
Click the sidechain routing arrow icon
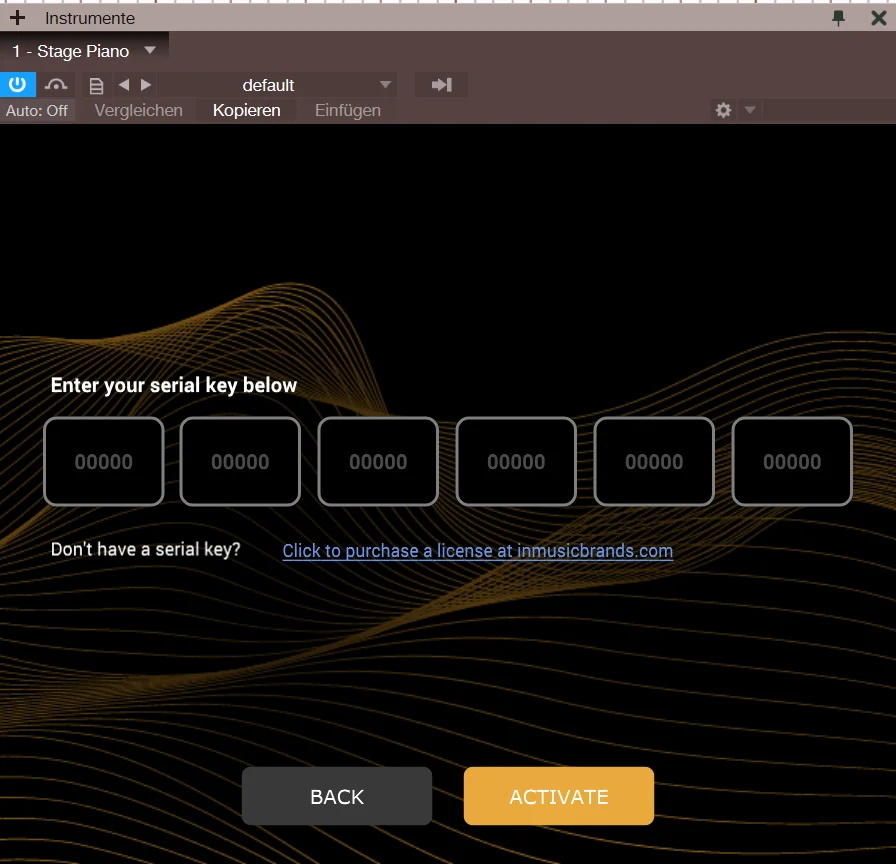click(441, 85)
